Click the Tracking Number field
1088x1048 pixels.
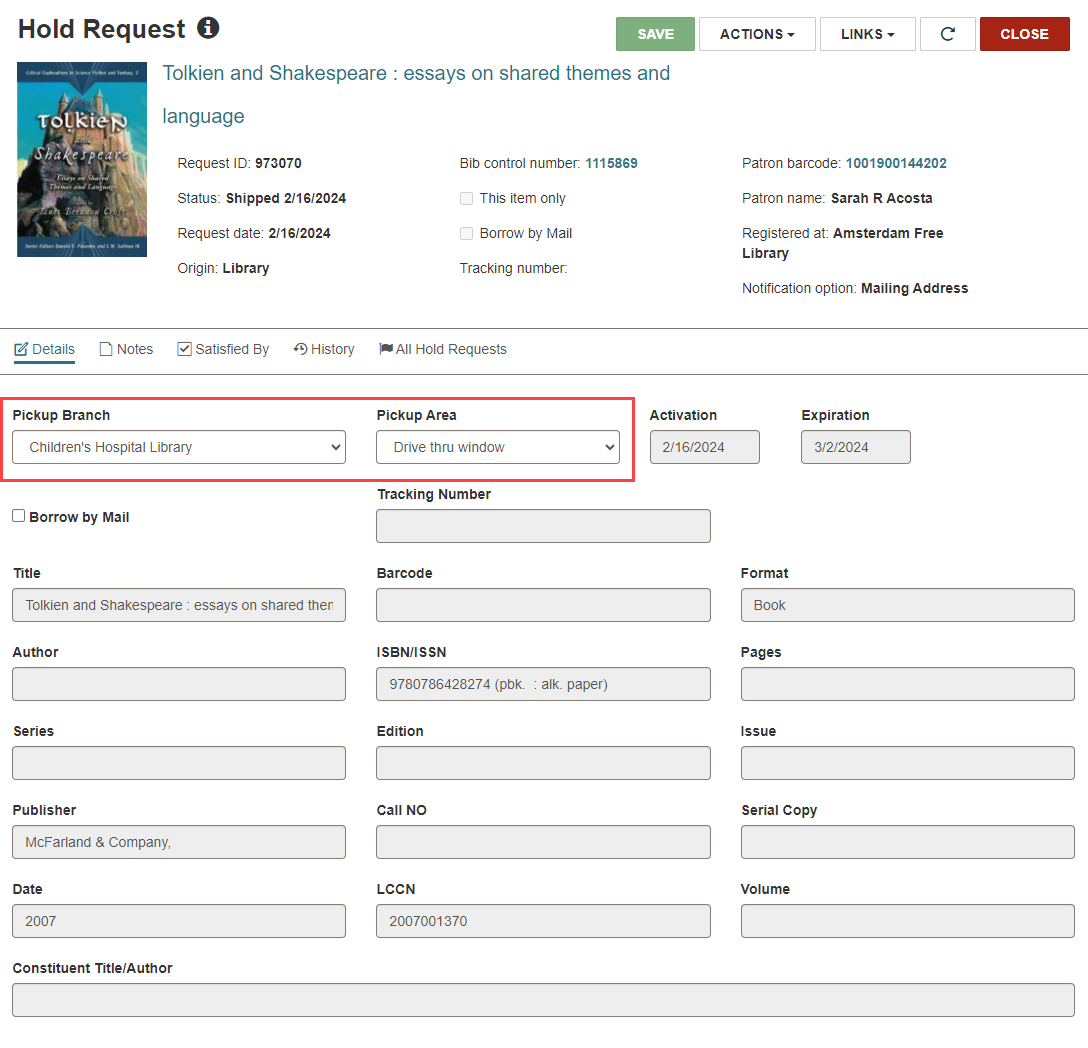[x=543, y=526]
